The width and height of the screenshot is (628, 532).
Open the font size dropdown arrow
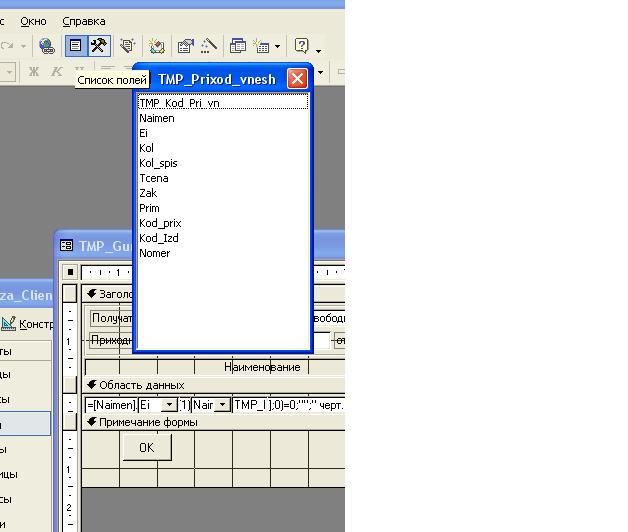[9, 73]
